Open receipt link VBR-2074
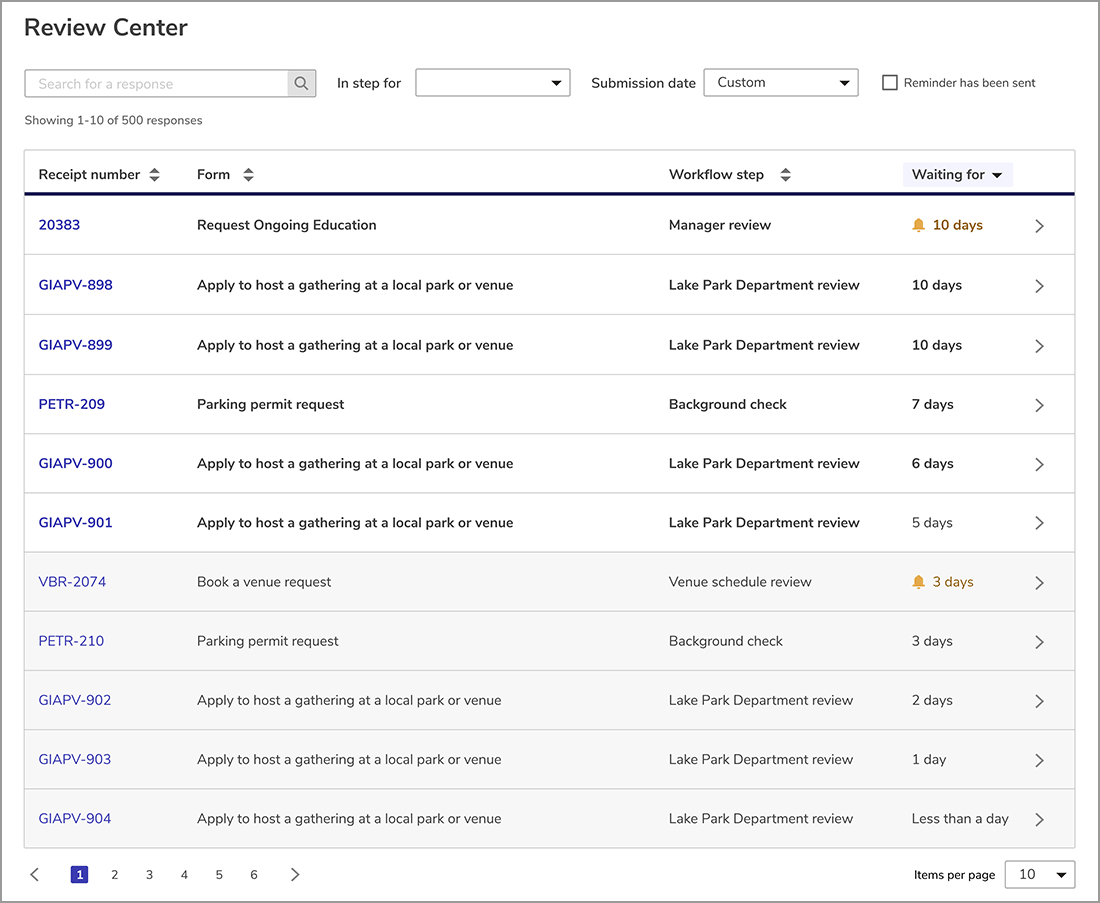 tap(72, 582)
